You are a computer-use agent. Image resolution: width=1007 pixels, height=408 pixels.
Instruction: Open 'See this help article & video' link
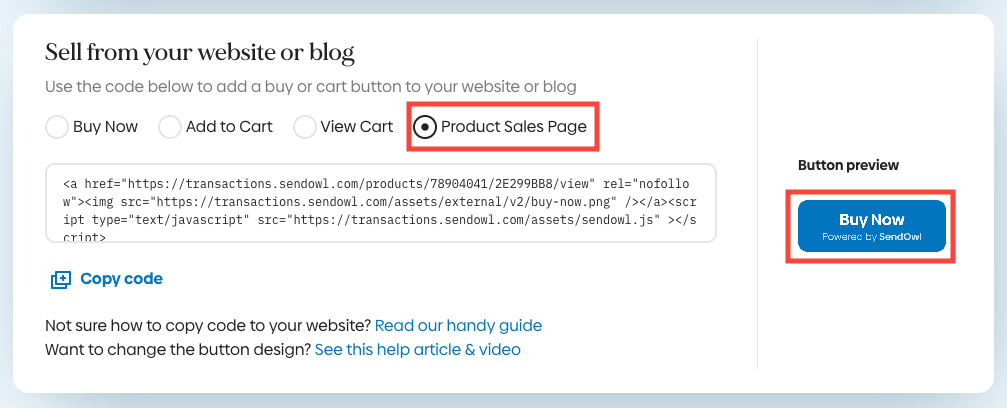tap(417, 350)
